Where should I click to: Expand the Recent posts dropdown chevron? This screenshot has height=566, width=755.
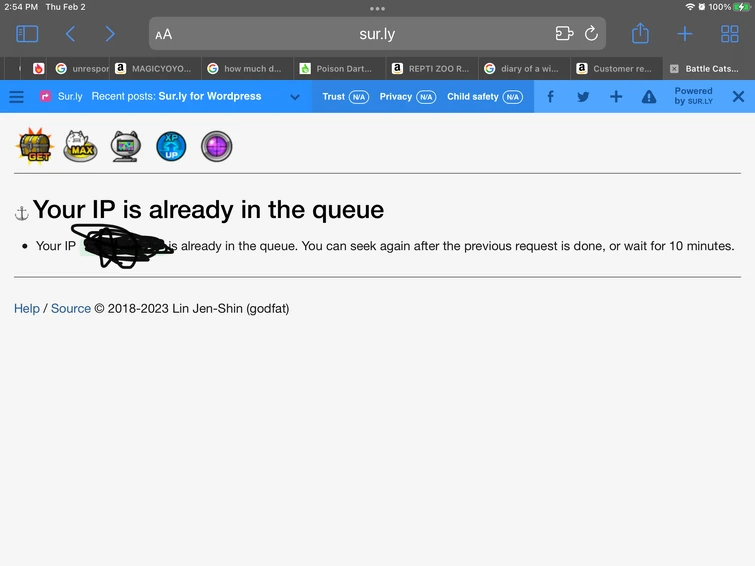coord(295,97)
